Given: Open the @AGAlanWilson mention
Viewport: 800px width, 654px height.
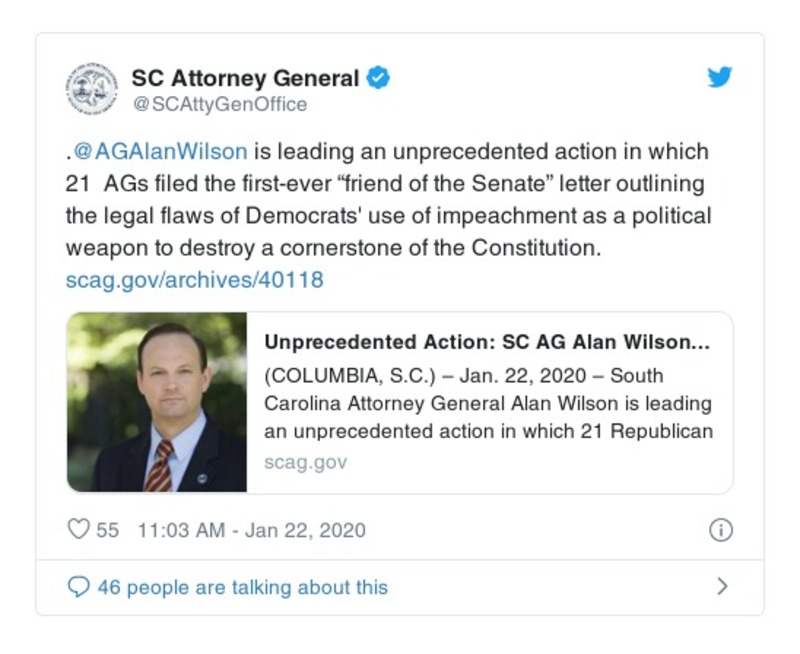Looking at the screenshot, I should (160, 152).
